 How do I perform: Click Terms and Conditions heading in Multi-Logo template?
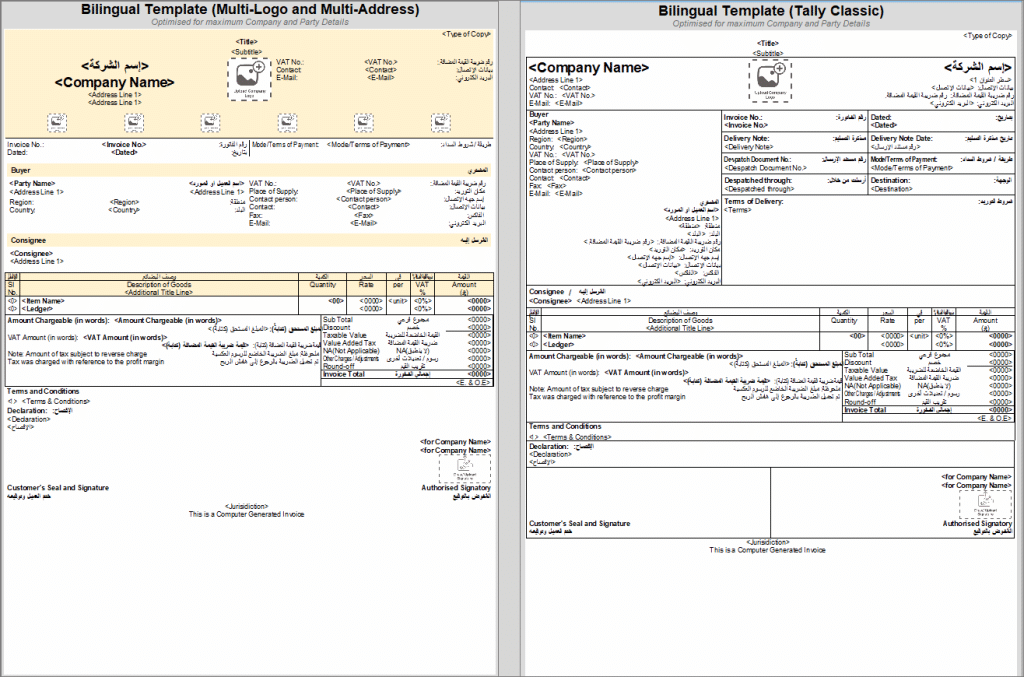click(x=43, y=392)
